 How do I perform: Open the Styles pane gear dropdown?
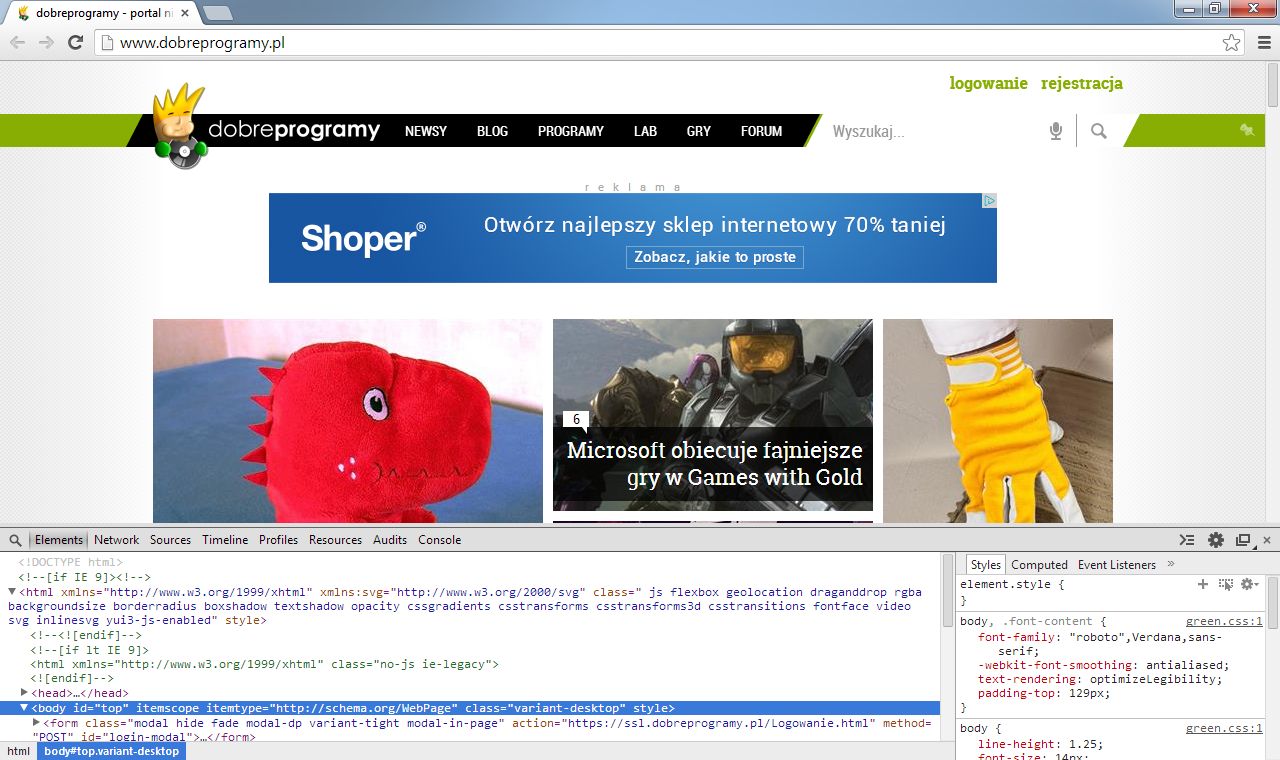pyautogui.click(x=1249, y=584)
